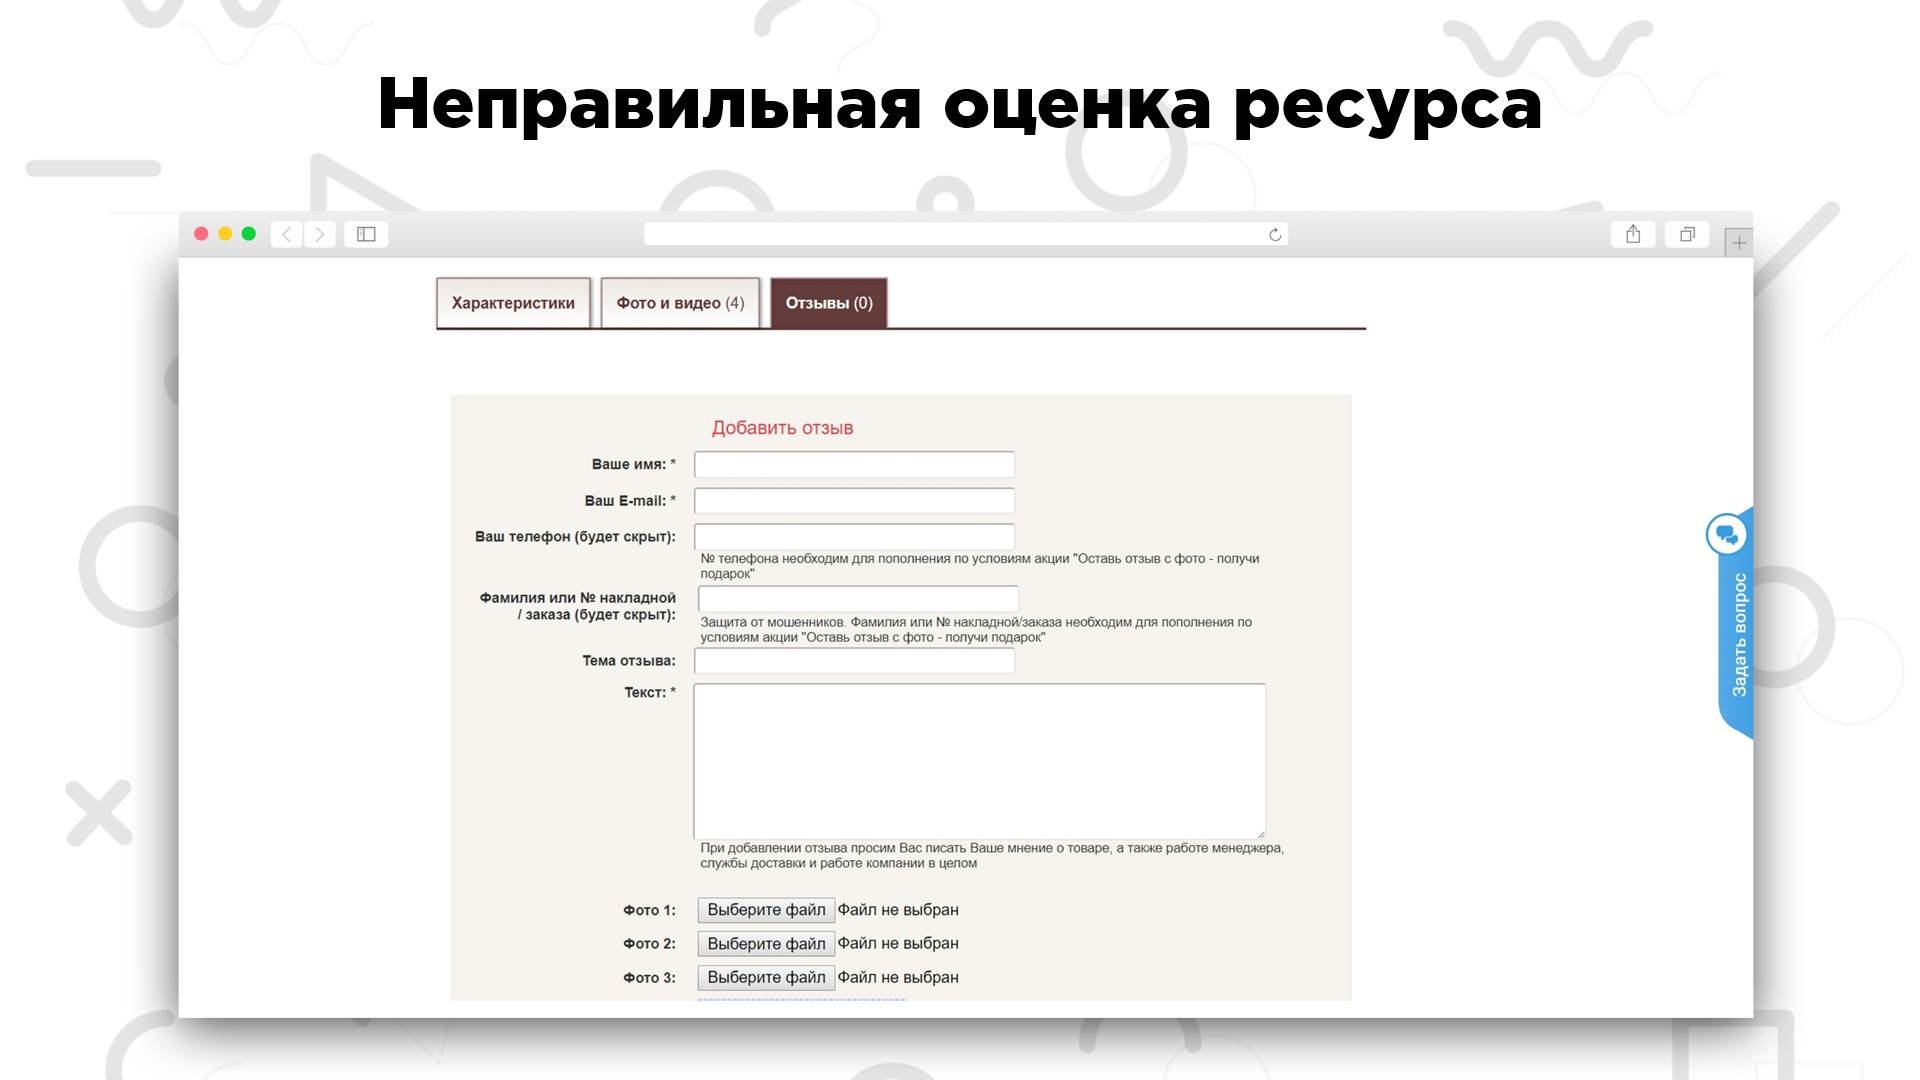Show all tabs overview icon
The height and width of the screenshot is (1080, 1920).
tap(1687, 234)
